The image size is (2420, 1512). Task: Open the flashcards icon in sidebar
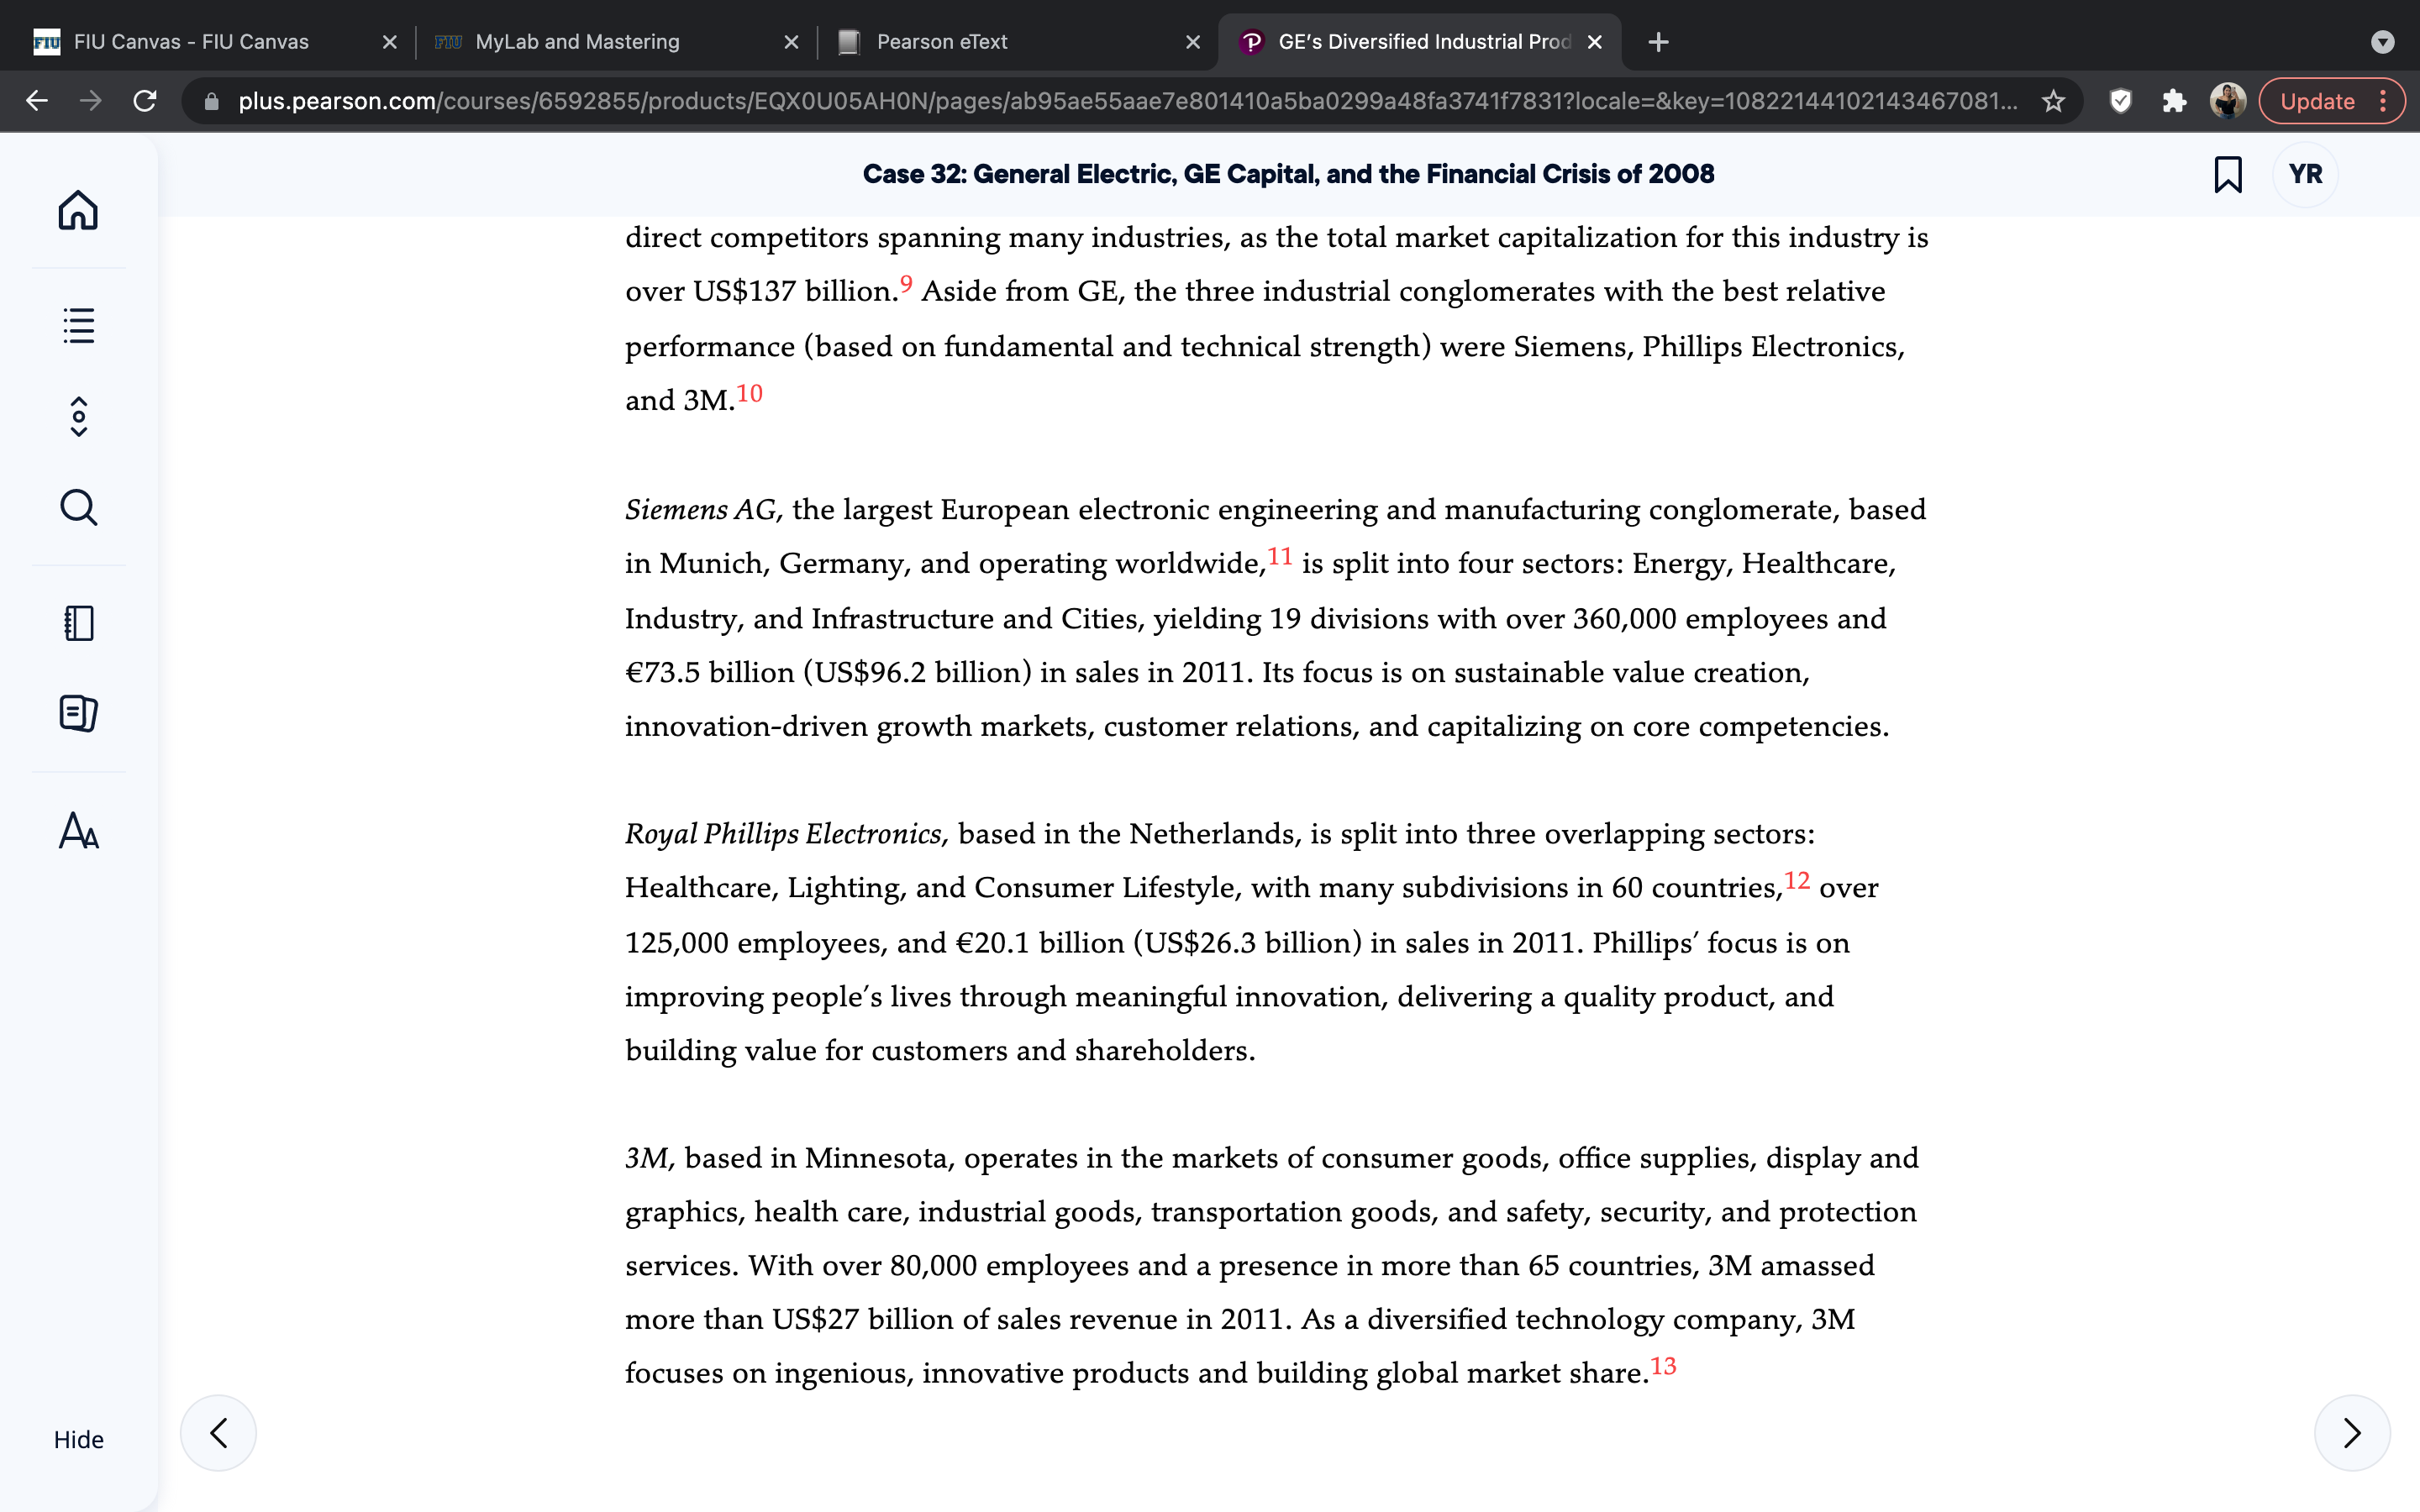78,713
